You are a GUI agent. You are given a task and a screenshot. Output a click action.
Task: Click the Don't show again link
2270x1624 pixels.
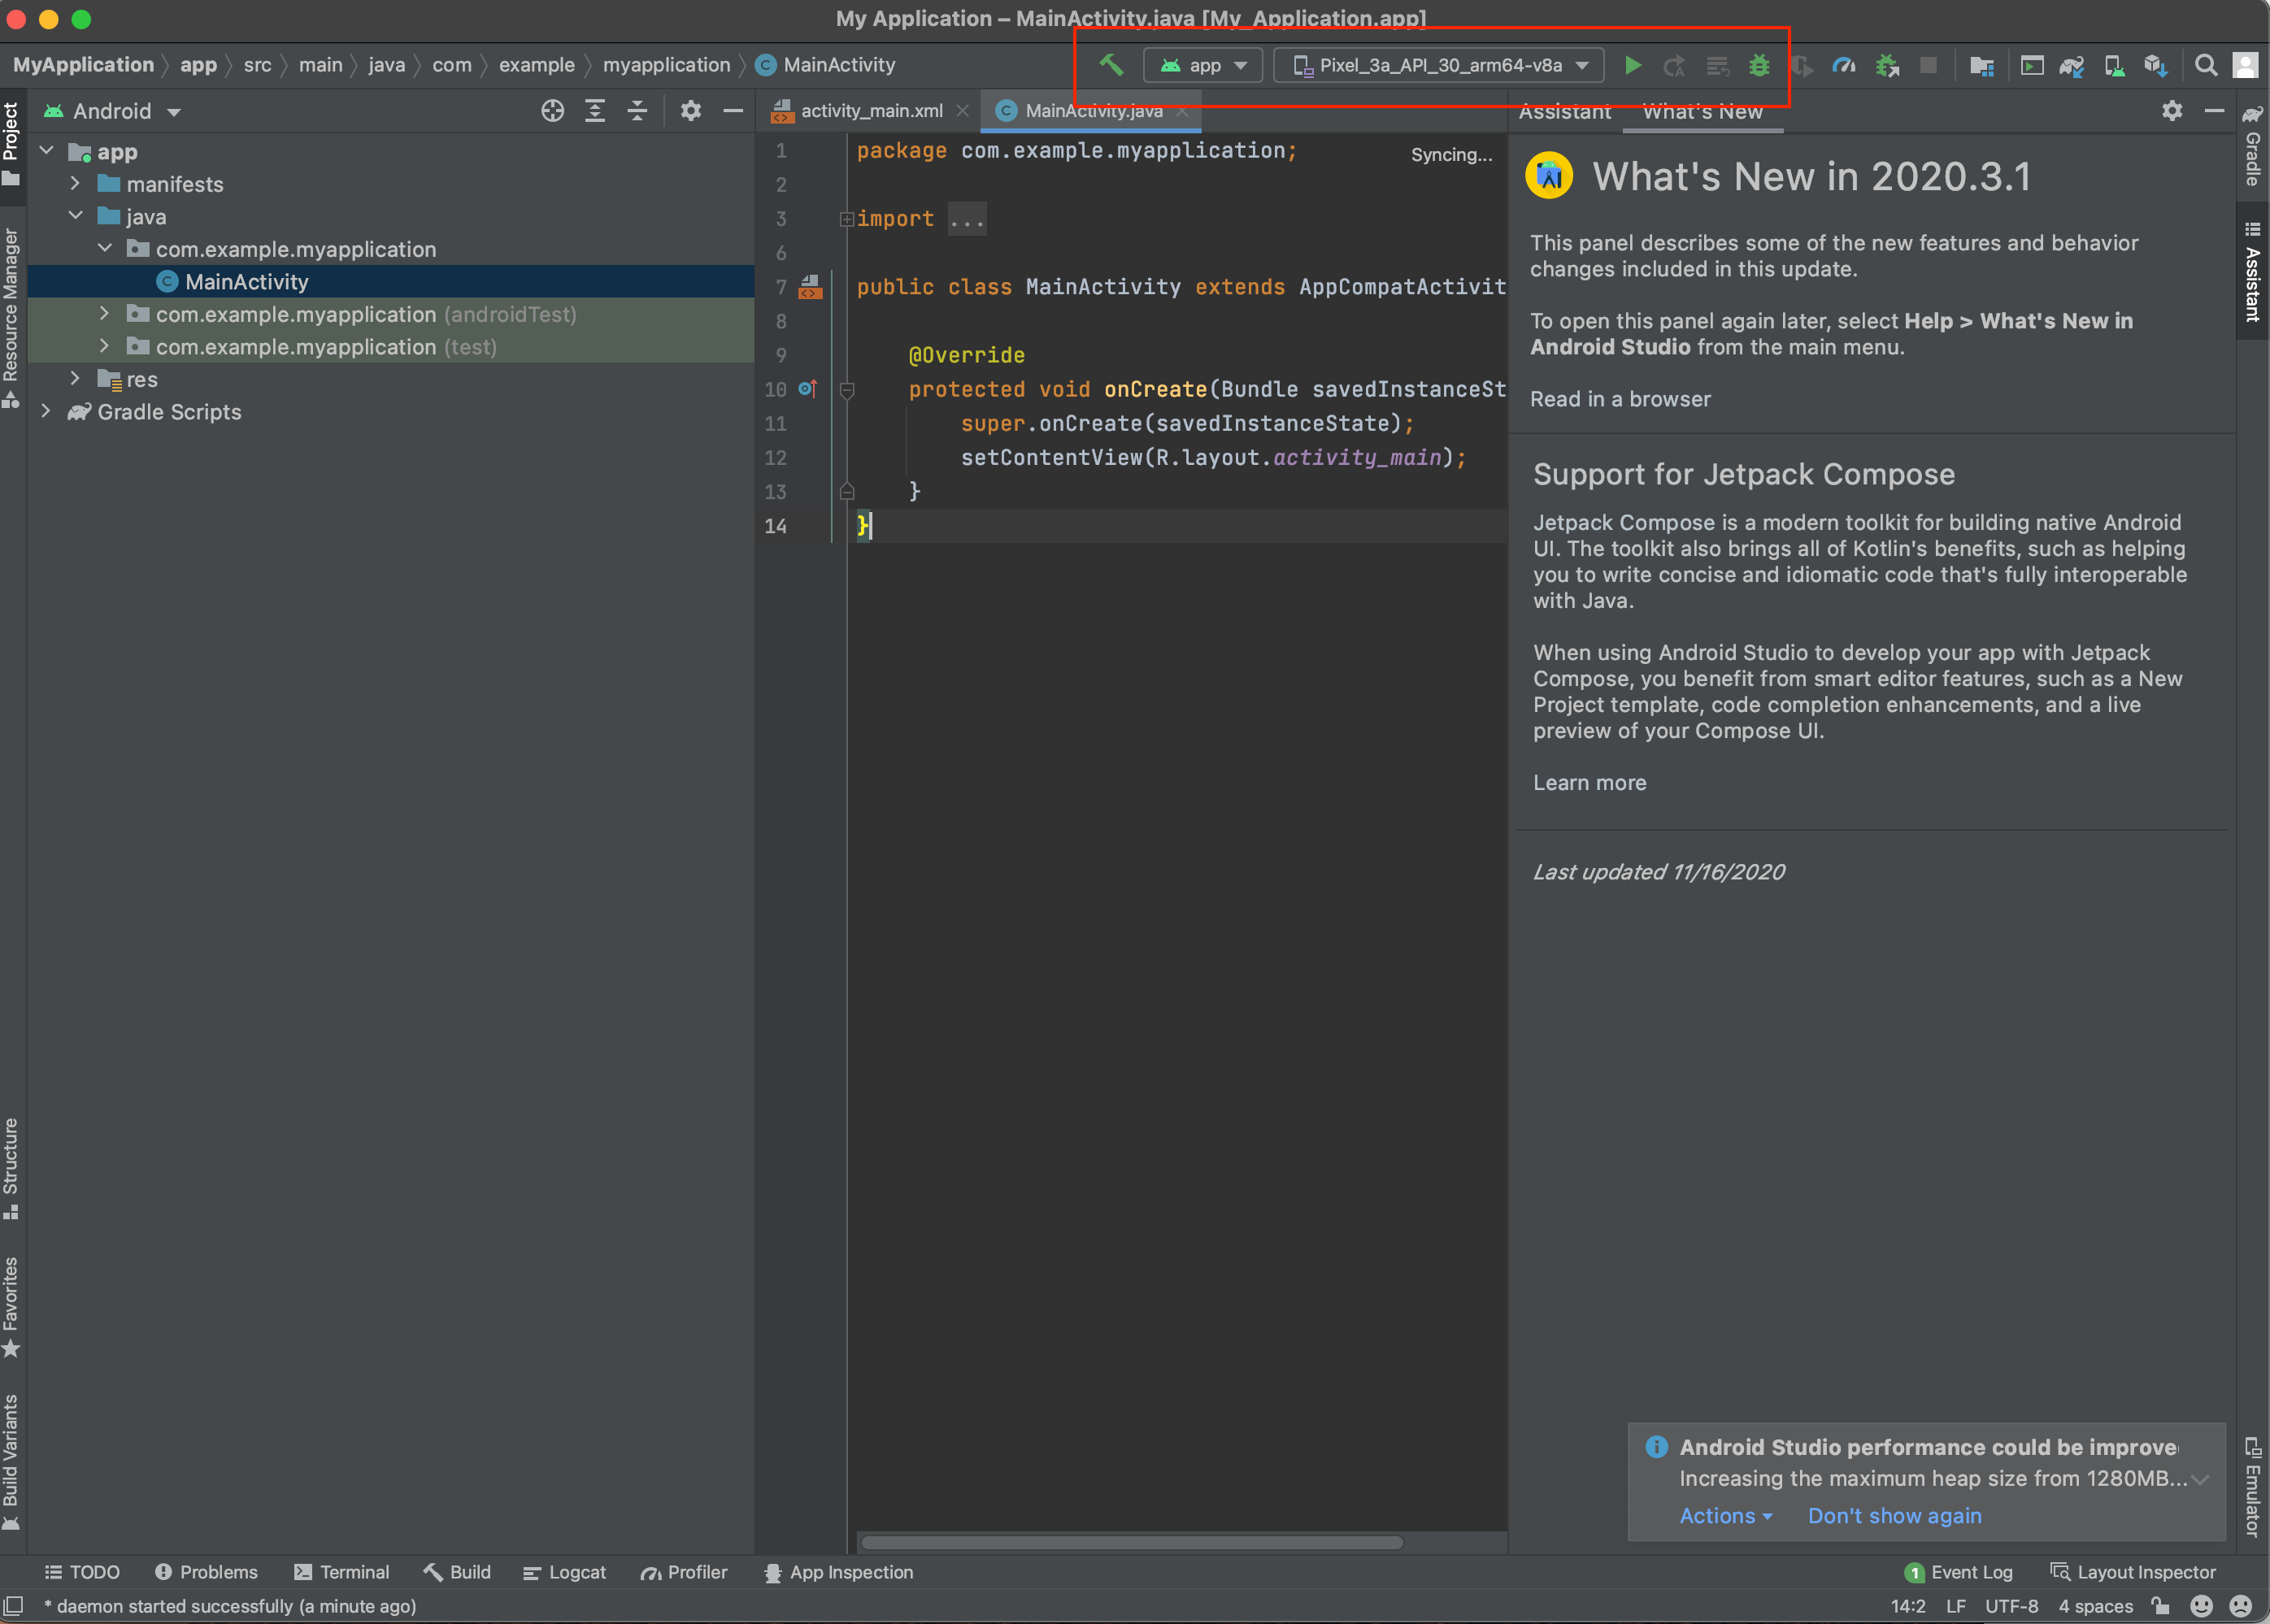[1894, 1515]
